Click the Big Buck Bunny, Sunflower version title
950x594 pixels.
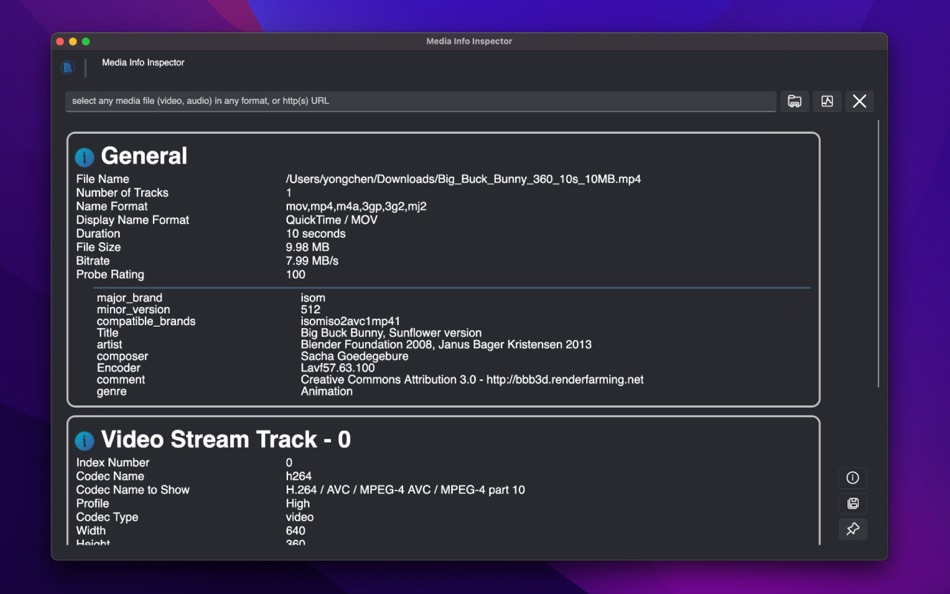coord(391,333)
